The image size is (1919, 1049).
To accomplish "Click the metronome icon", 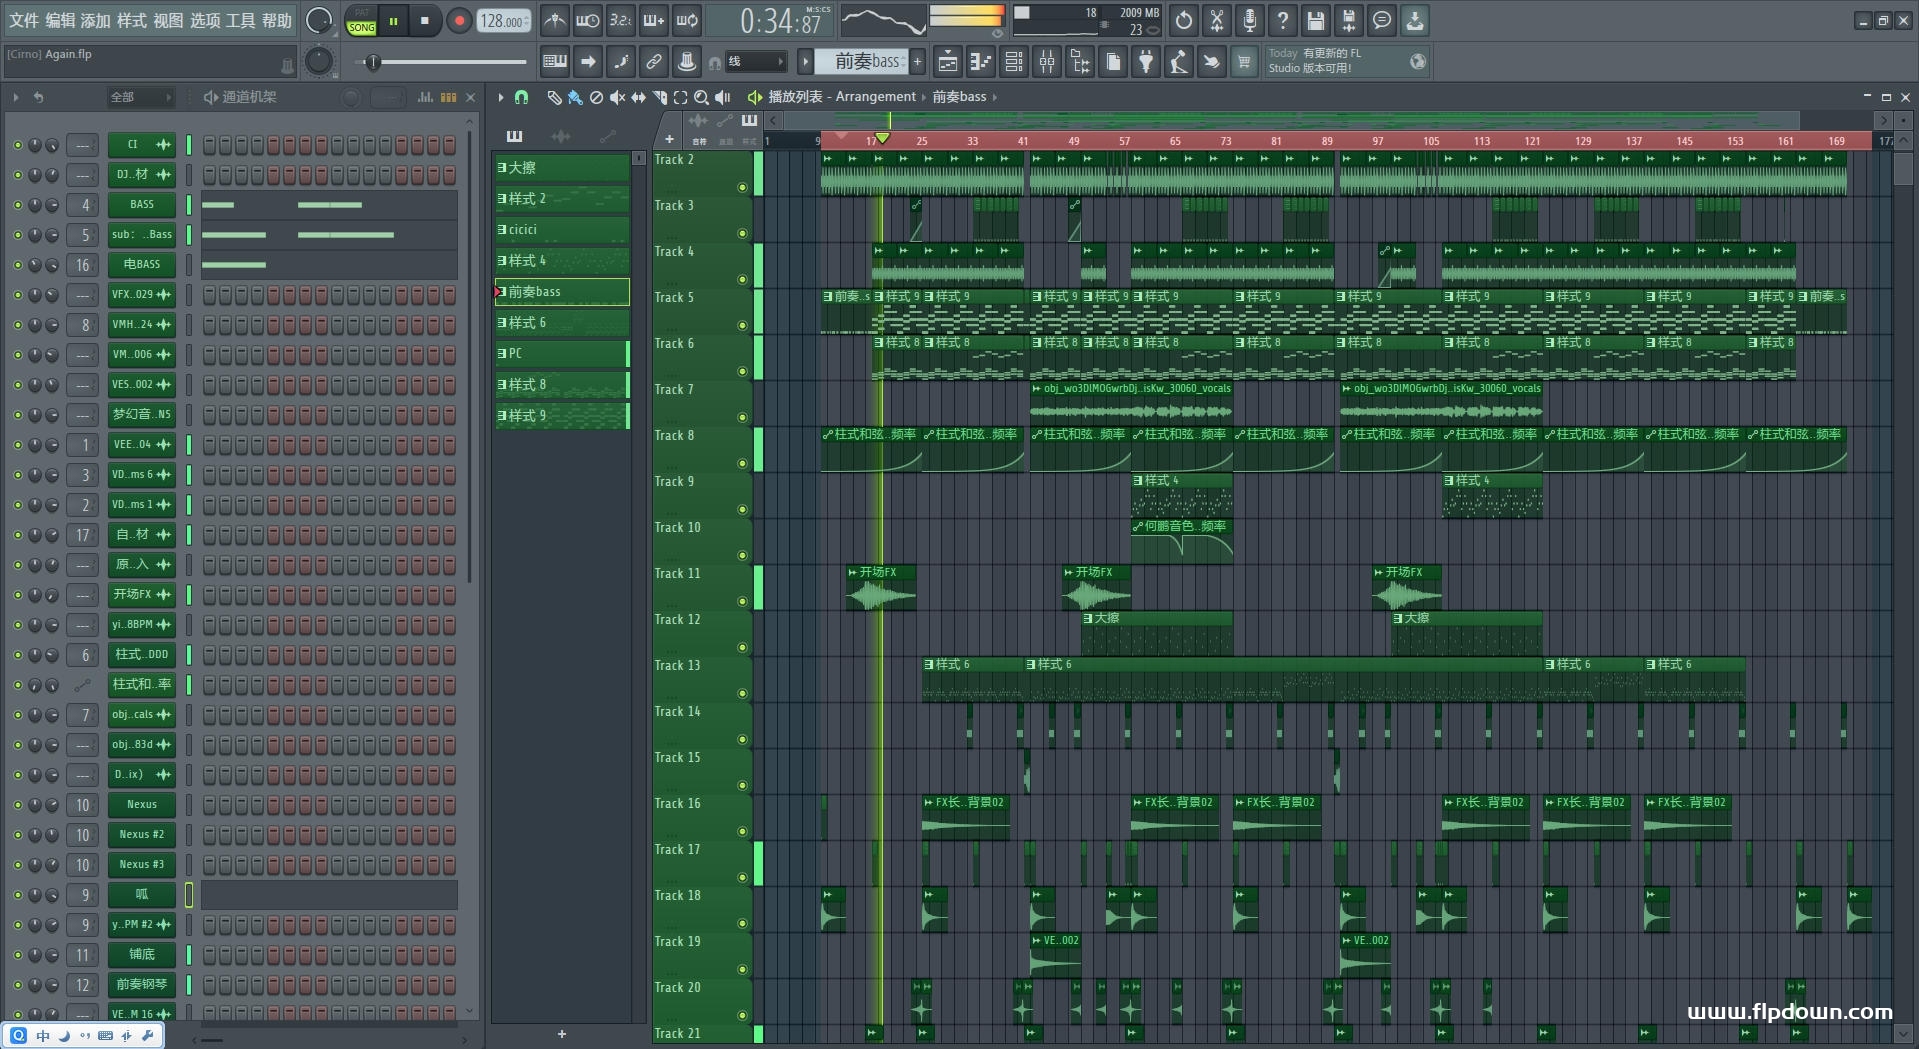I will (x=555, y=21).
